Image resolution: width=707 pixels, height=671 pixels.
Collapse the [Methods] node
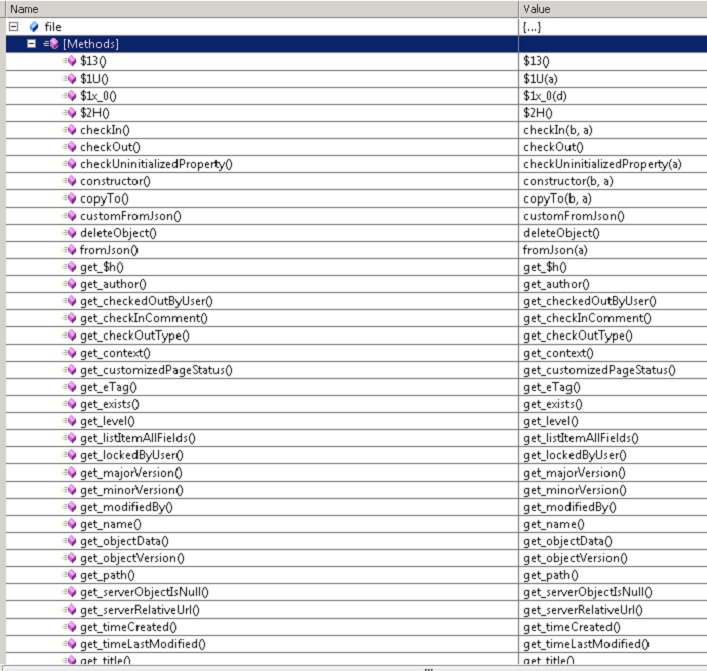tap(31, 44)
